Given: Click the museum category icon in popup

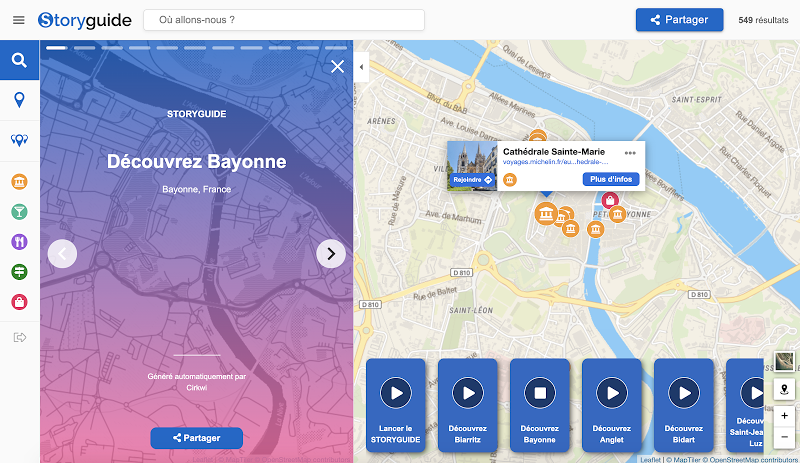Looking at the screenshot, I should click(x=510, y=180).
